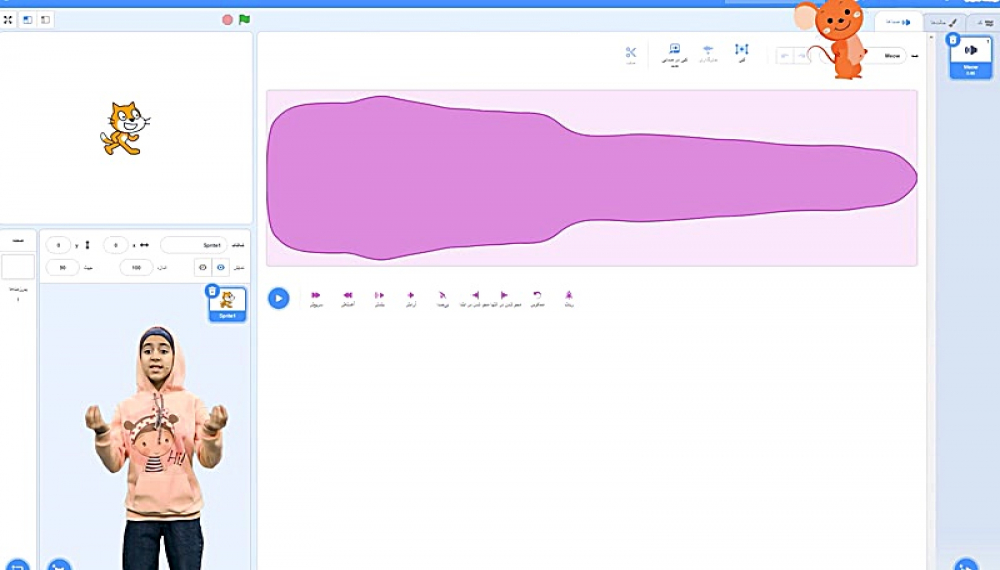
Task: Click the Paste icon in sound toolbar
Action: [708, 52]
